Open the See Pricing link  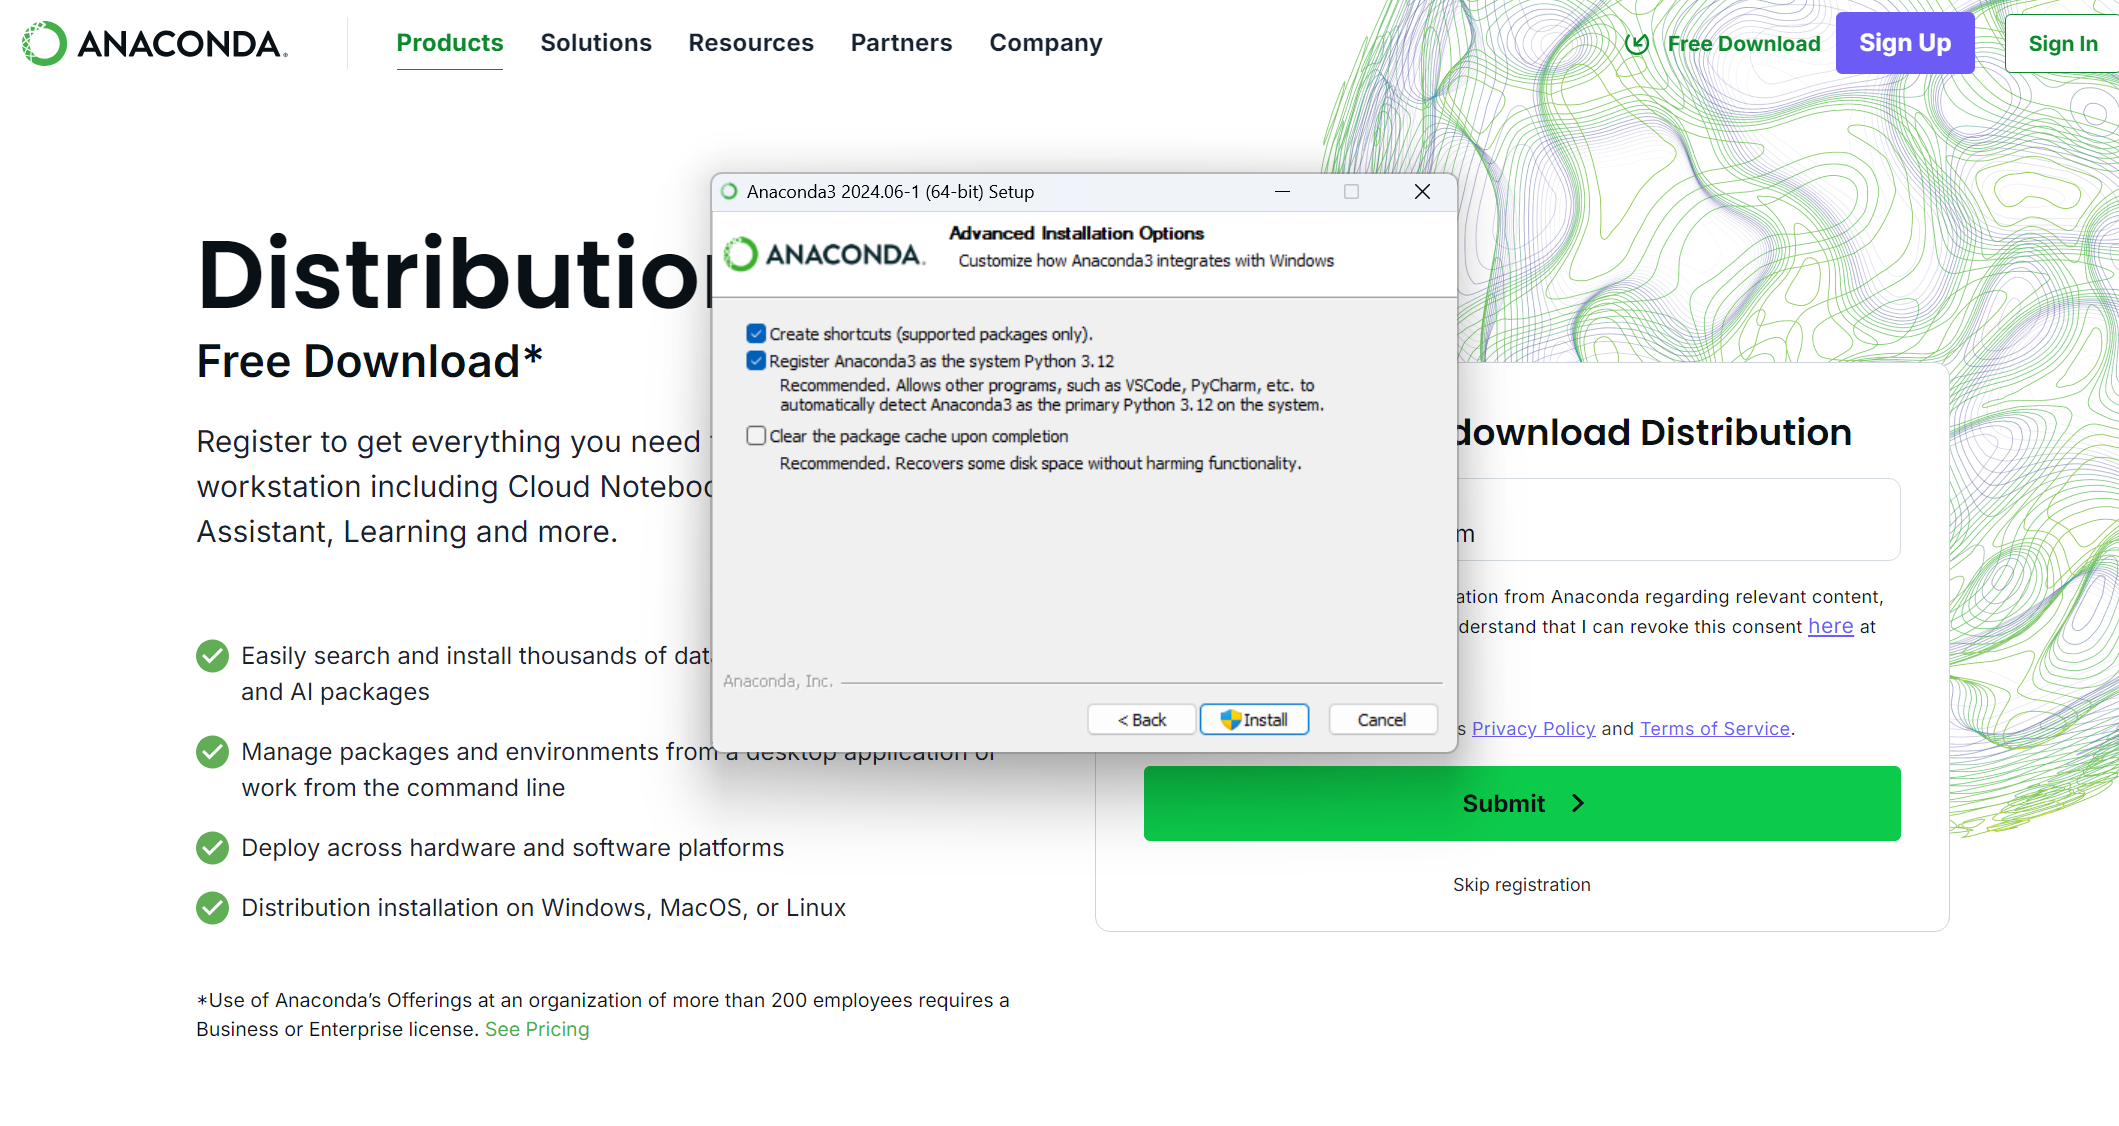(x=537, y=1030)
